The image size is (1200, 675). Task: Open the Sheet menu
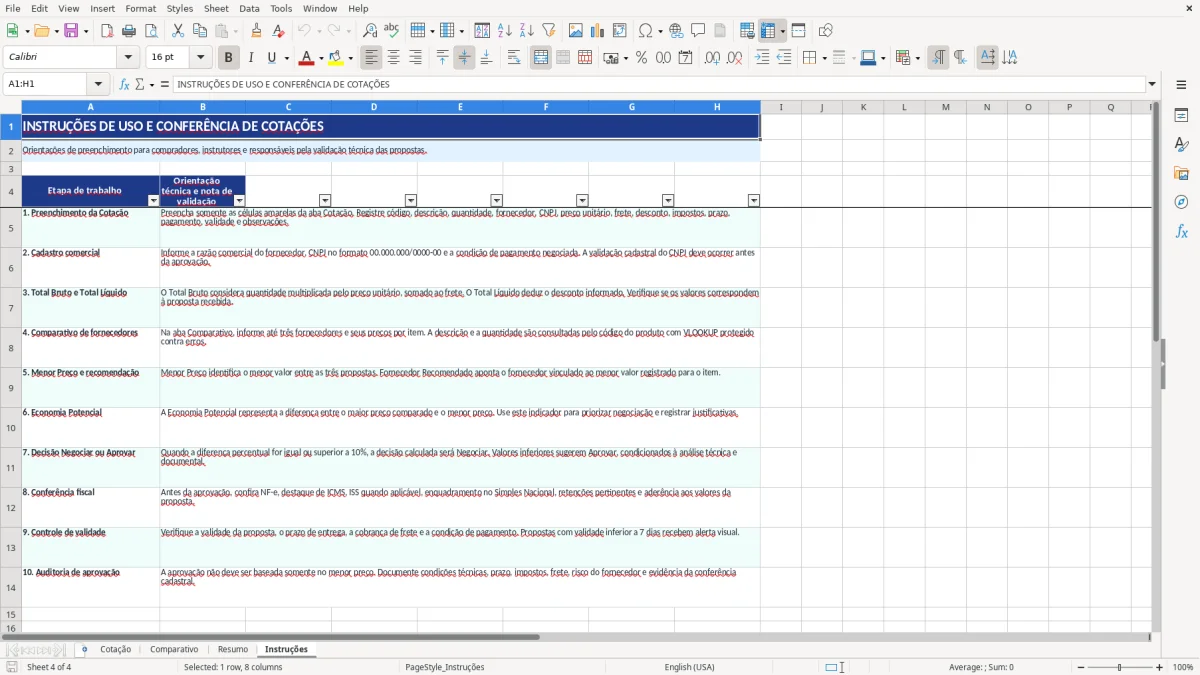pyautogui.click(x=216, y=8)
